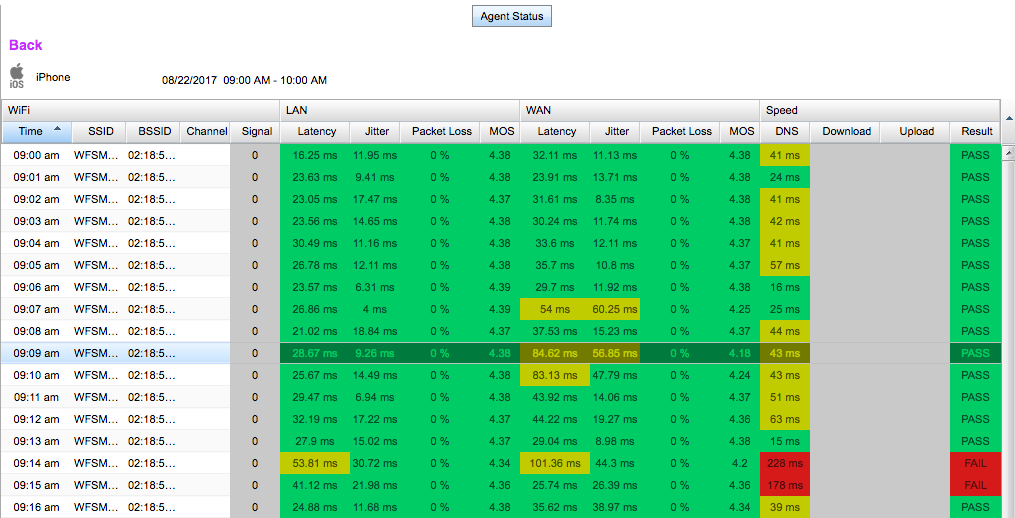This screenshot has height=518, width=1015.
Task: Click the 101.36 ms WAN latency cell
Action: click(x=555, y=464)
